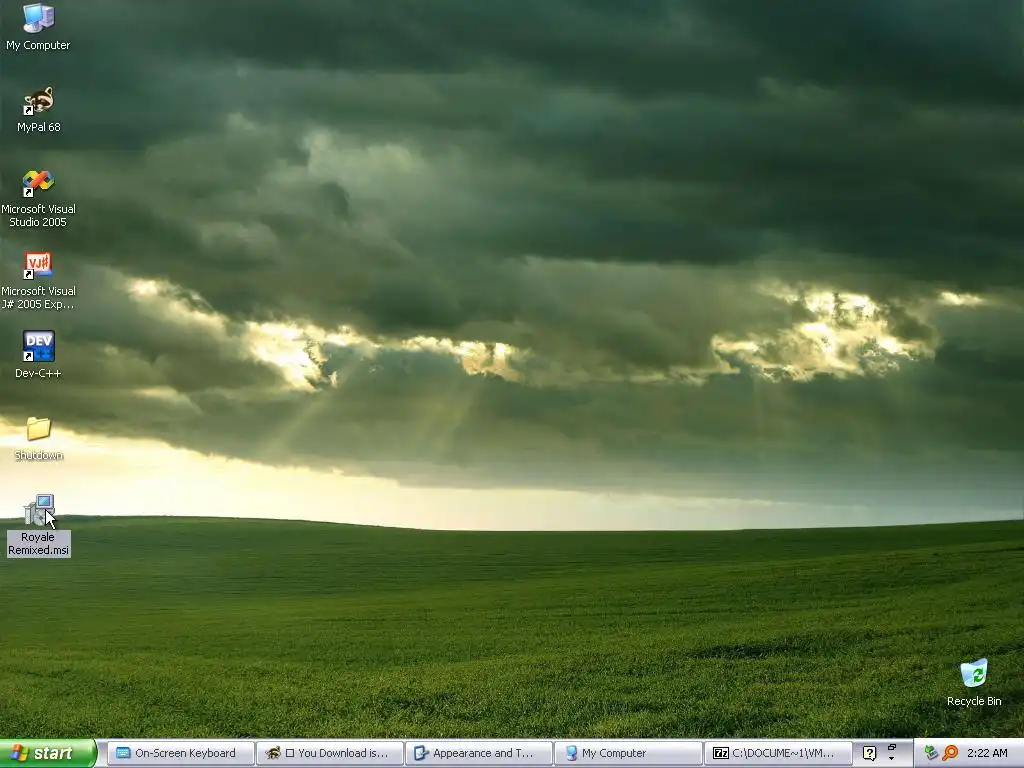The image size is (1024, 768).
Task: Click the Safely Remove Hardware tray icon
Action: tap(931, 753)
